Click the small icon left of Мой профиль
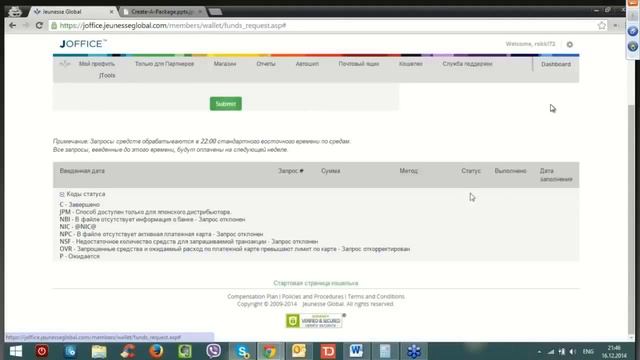Screen dimensions: 640x360 click(x=65, y=64)
